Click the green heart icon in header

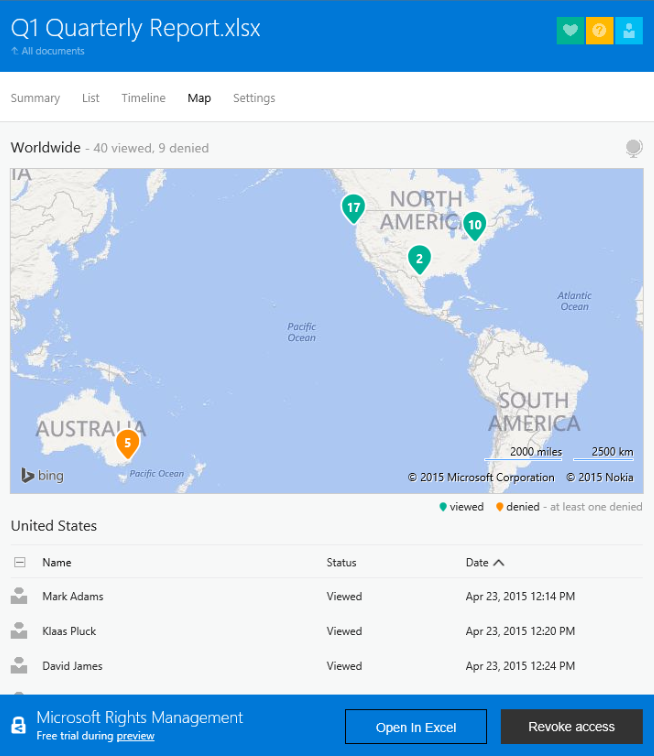point(570,31)
